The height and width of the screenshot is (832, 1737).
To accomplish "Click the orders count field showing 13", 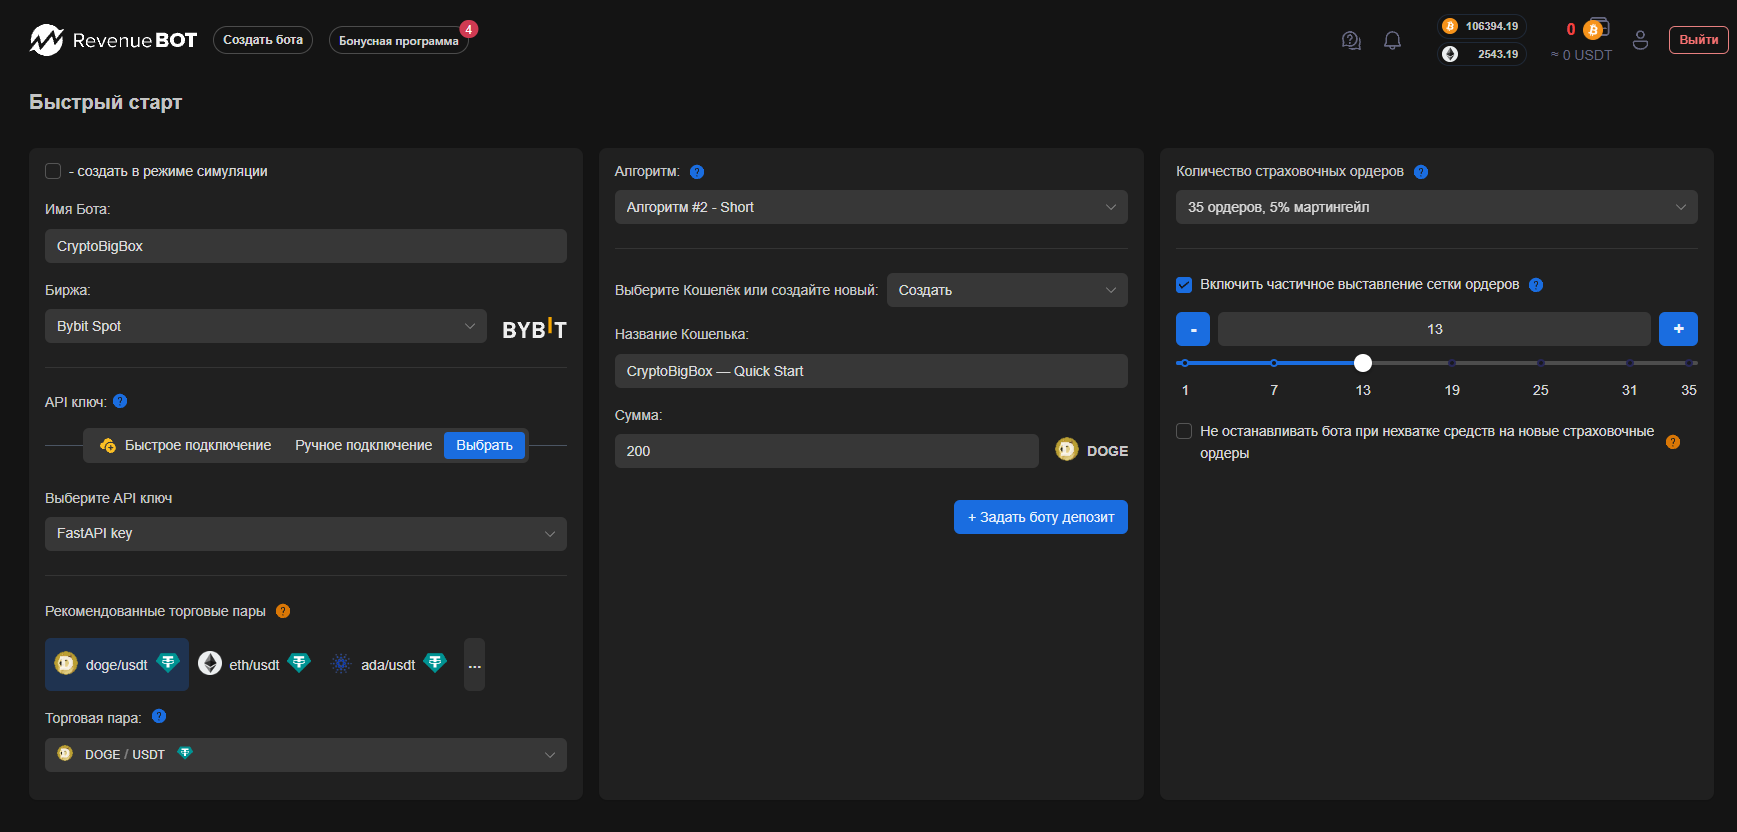I will click(1434, 329).
